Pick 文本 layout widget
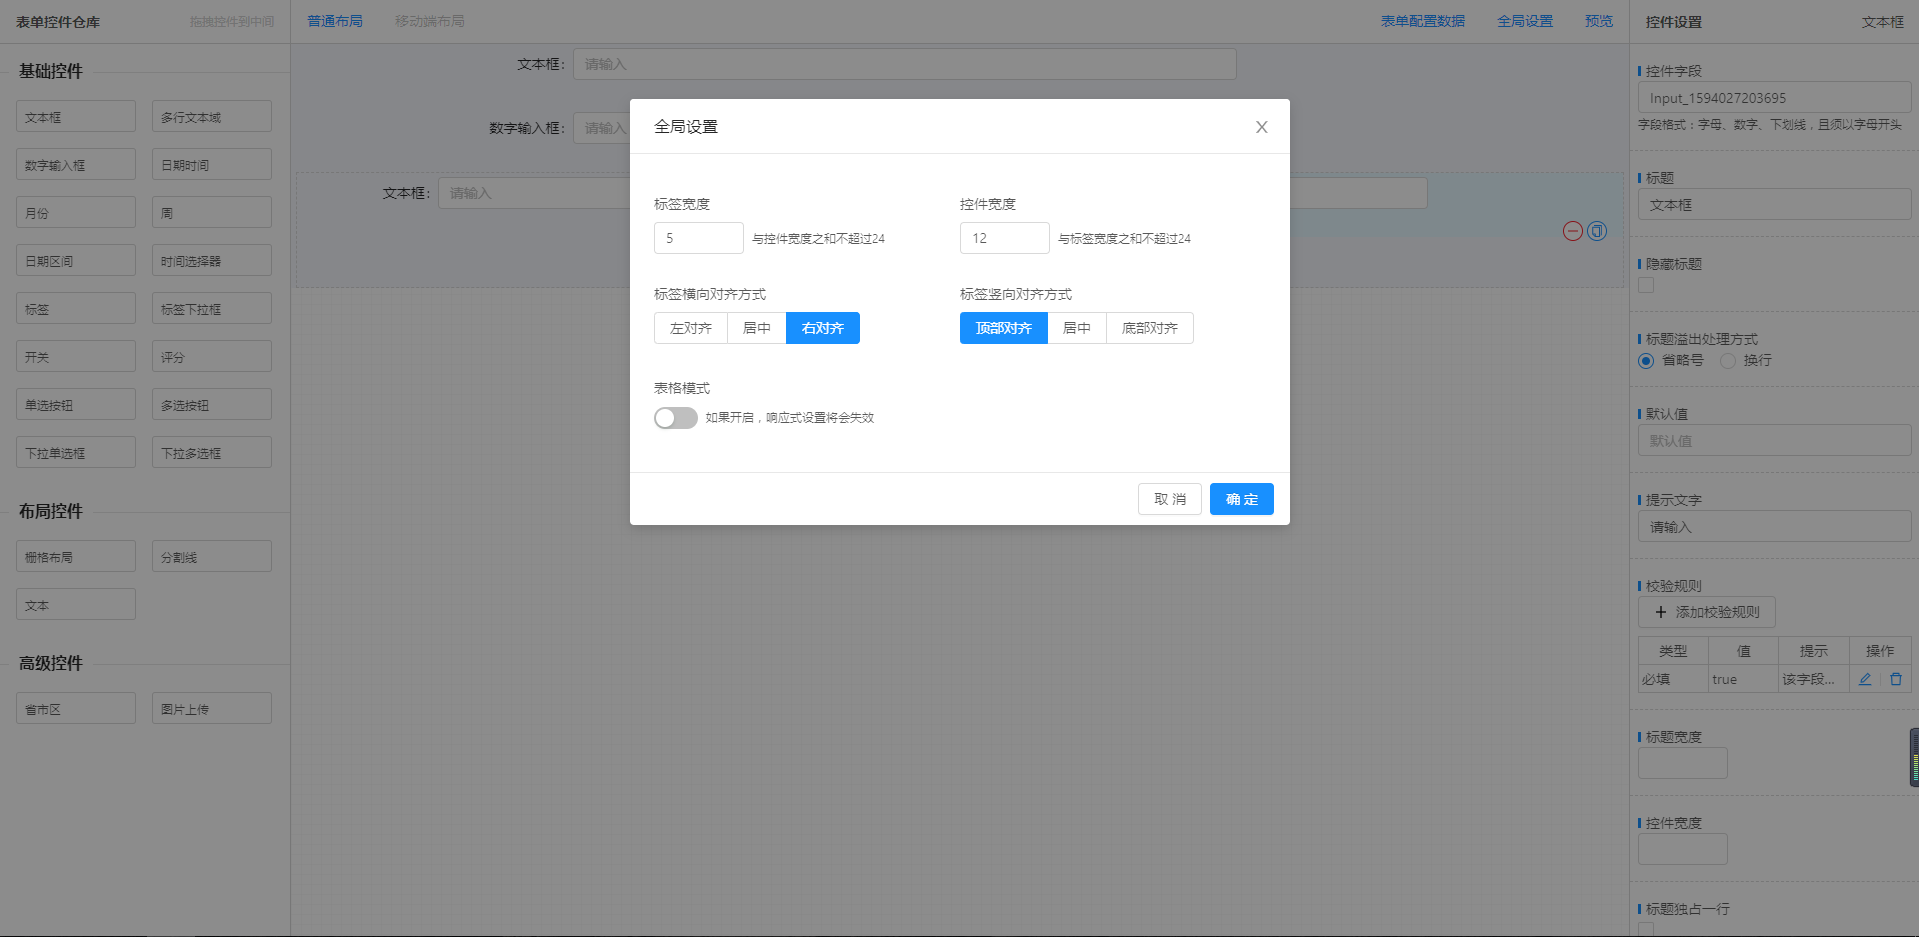Screen dimensions: 1919x937 pyautogui.click(x=76, y=604)
